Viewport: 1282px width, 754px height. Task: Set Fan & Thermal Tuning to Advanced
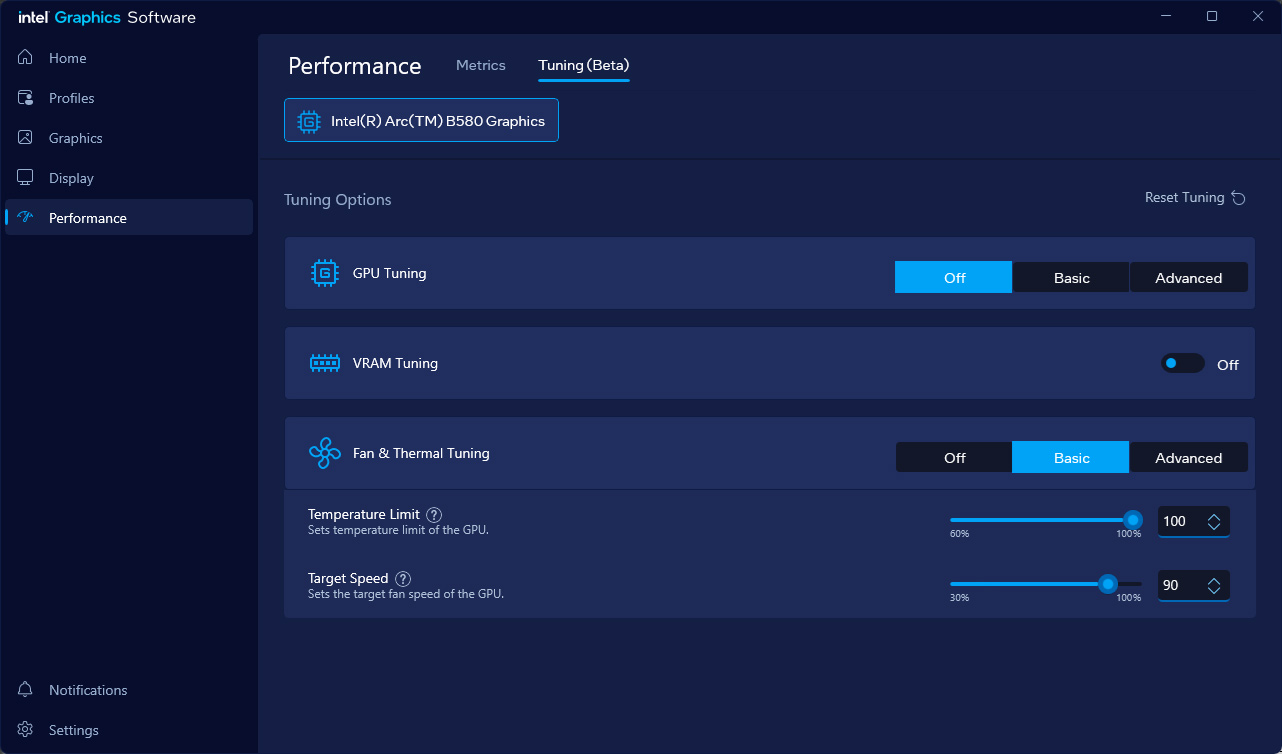click(x=1189, y=458)
